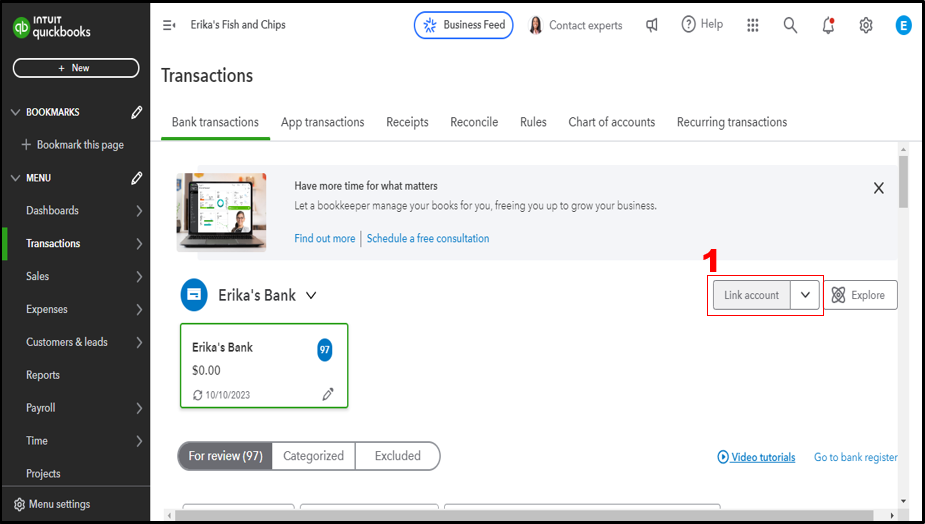This screenshot has height=524, width=925.
Task: Refresh bank feed dated 10/10/2023
Action: tap(198, 395)
